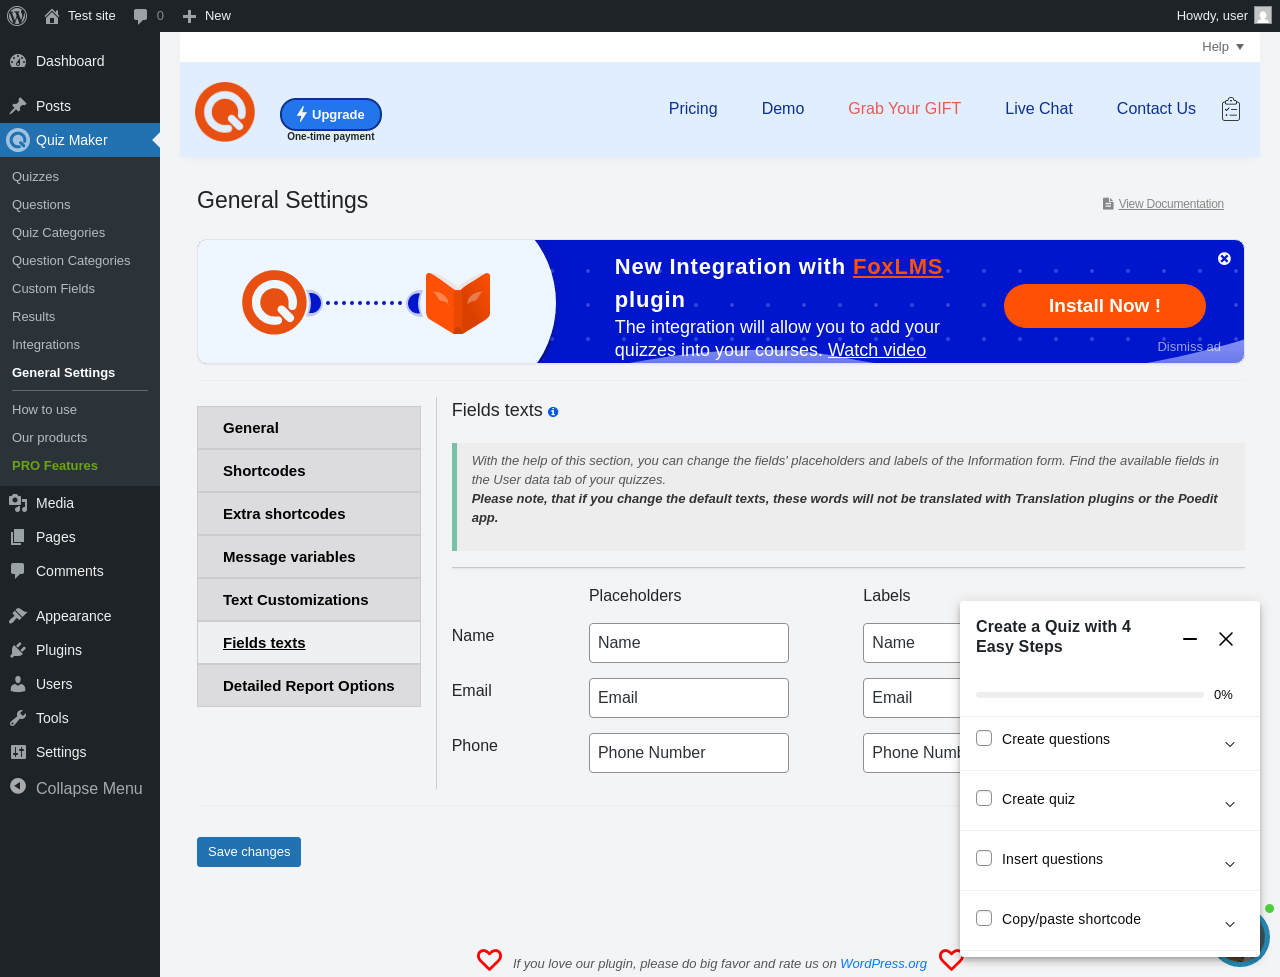Click the Save changes button

click(249, 852)
